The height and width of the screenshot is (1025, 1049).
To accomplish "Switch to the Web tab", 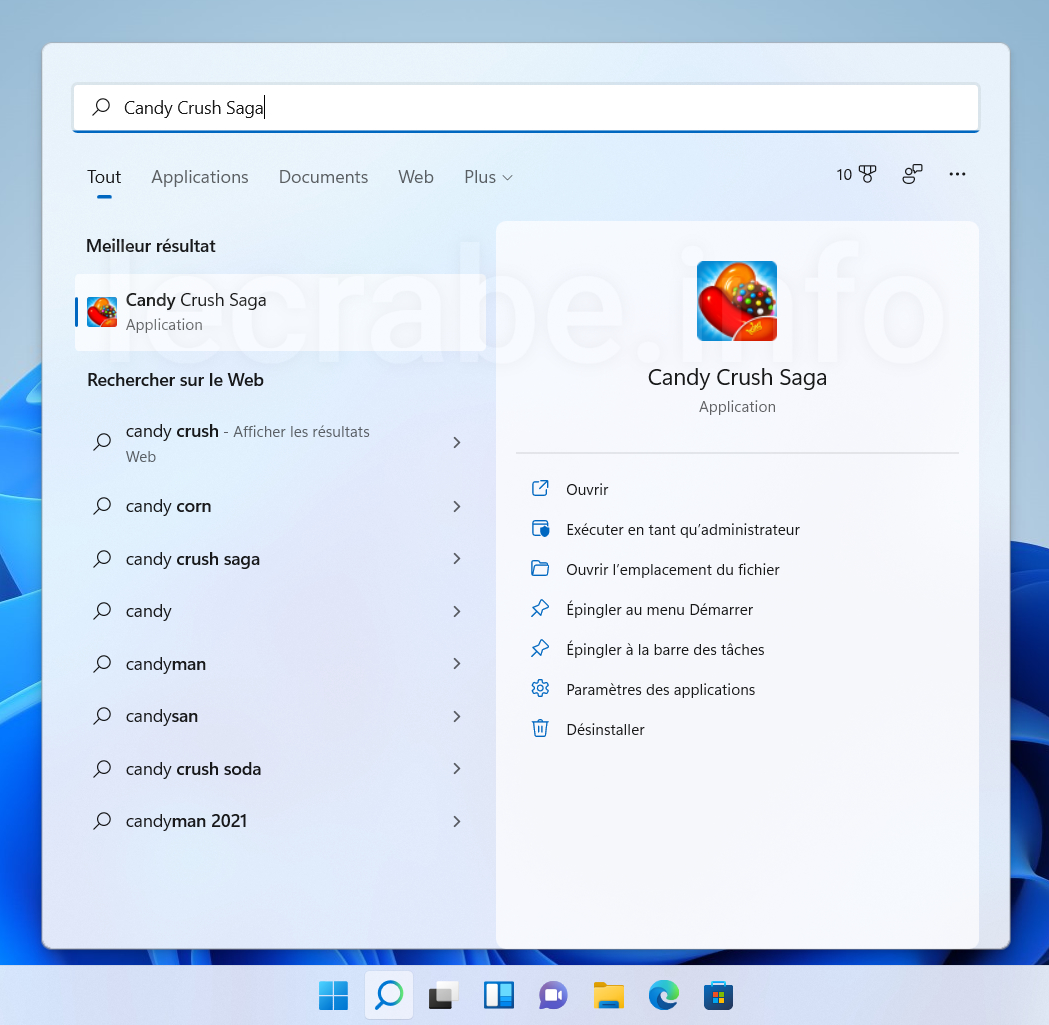I will click(415, 177).
